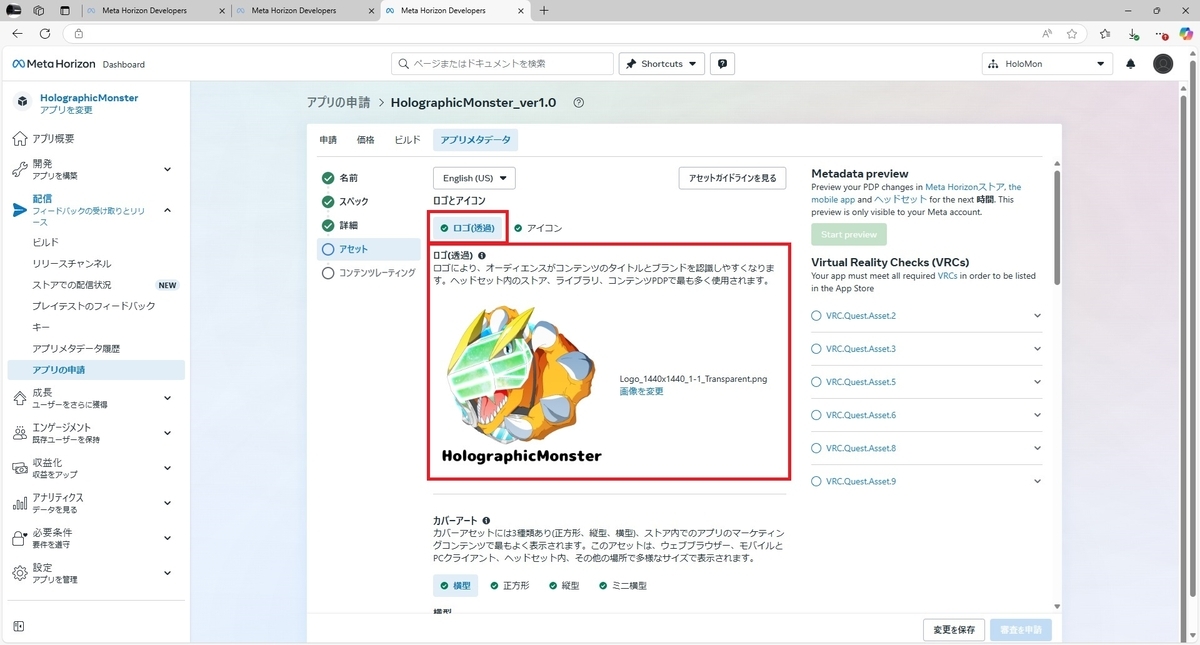The image size is (1200, 645).
Task: Select the 正方形 cover art option
Action: tap(510, 586)
